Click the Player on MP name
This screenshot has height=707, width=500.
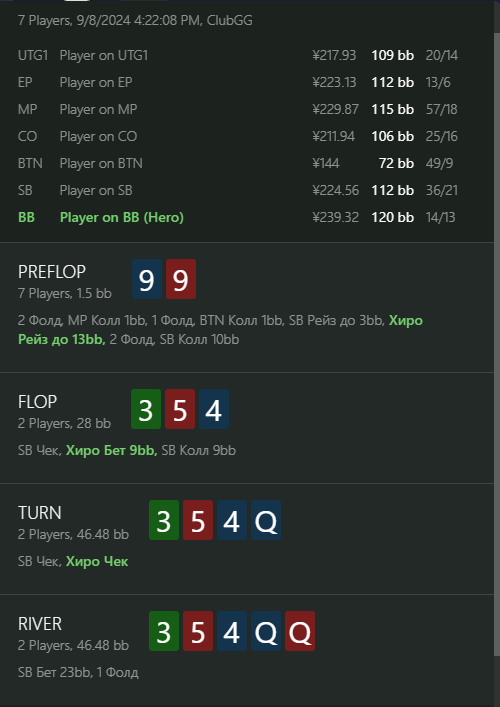98,110
